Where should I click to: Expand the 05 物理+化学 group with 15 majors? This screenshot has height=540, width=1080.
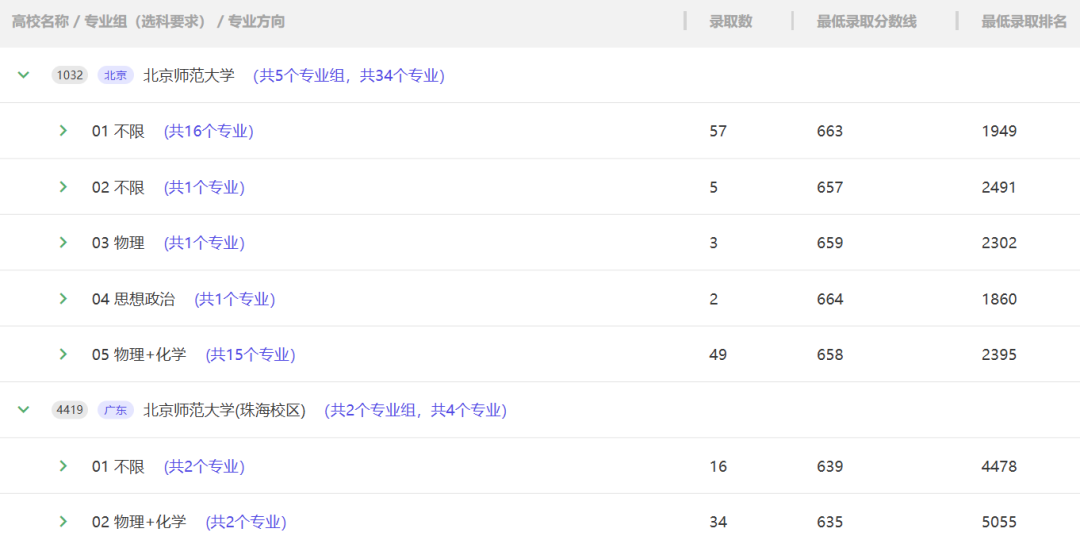[x=63, y=354]
